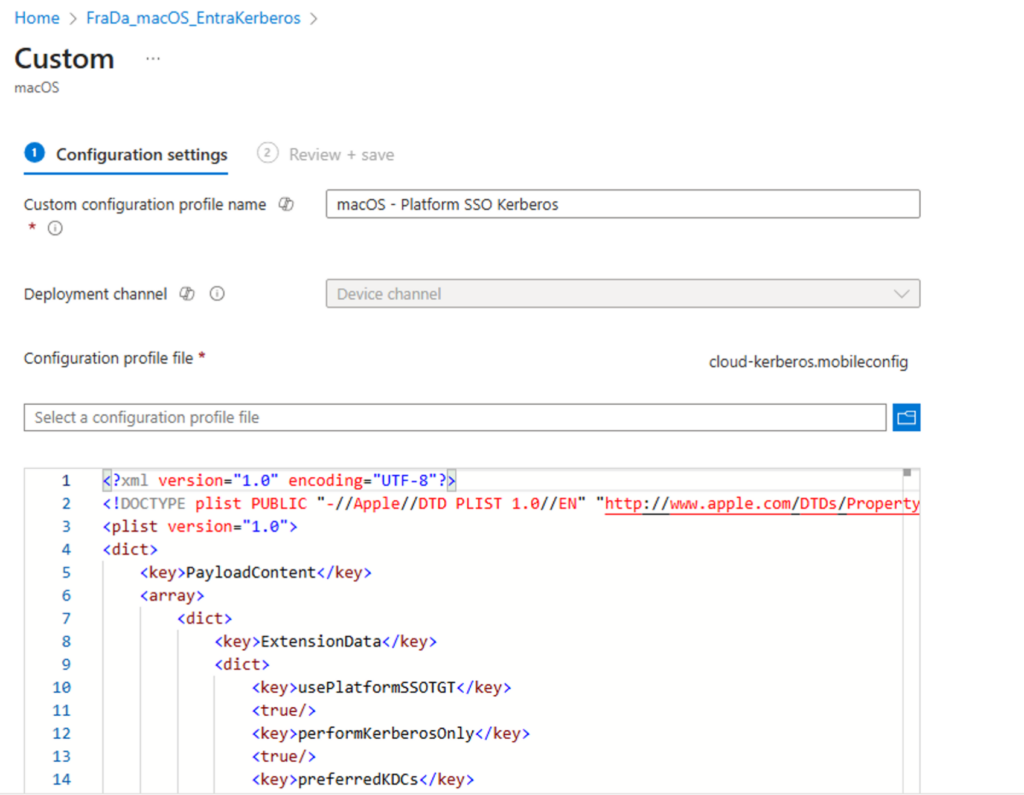The width and height of the screenshot is (1024, 795).
Task: Open the Deployment channel dropdown
Action: click(622, 294)
